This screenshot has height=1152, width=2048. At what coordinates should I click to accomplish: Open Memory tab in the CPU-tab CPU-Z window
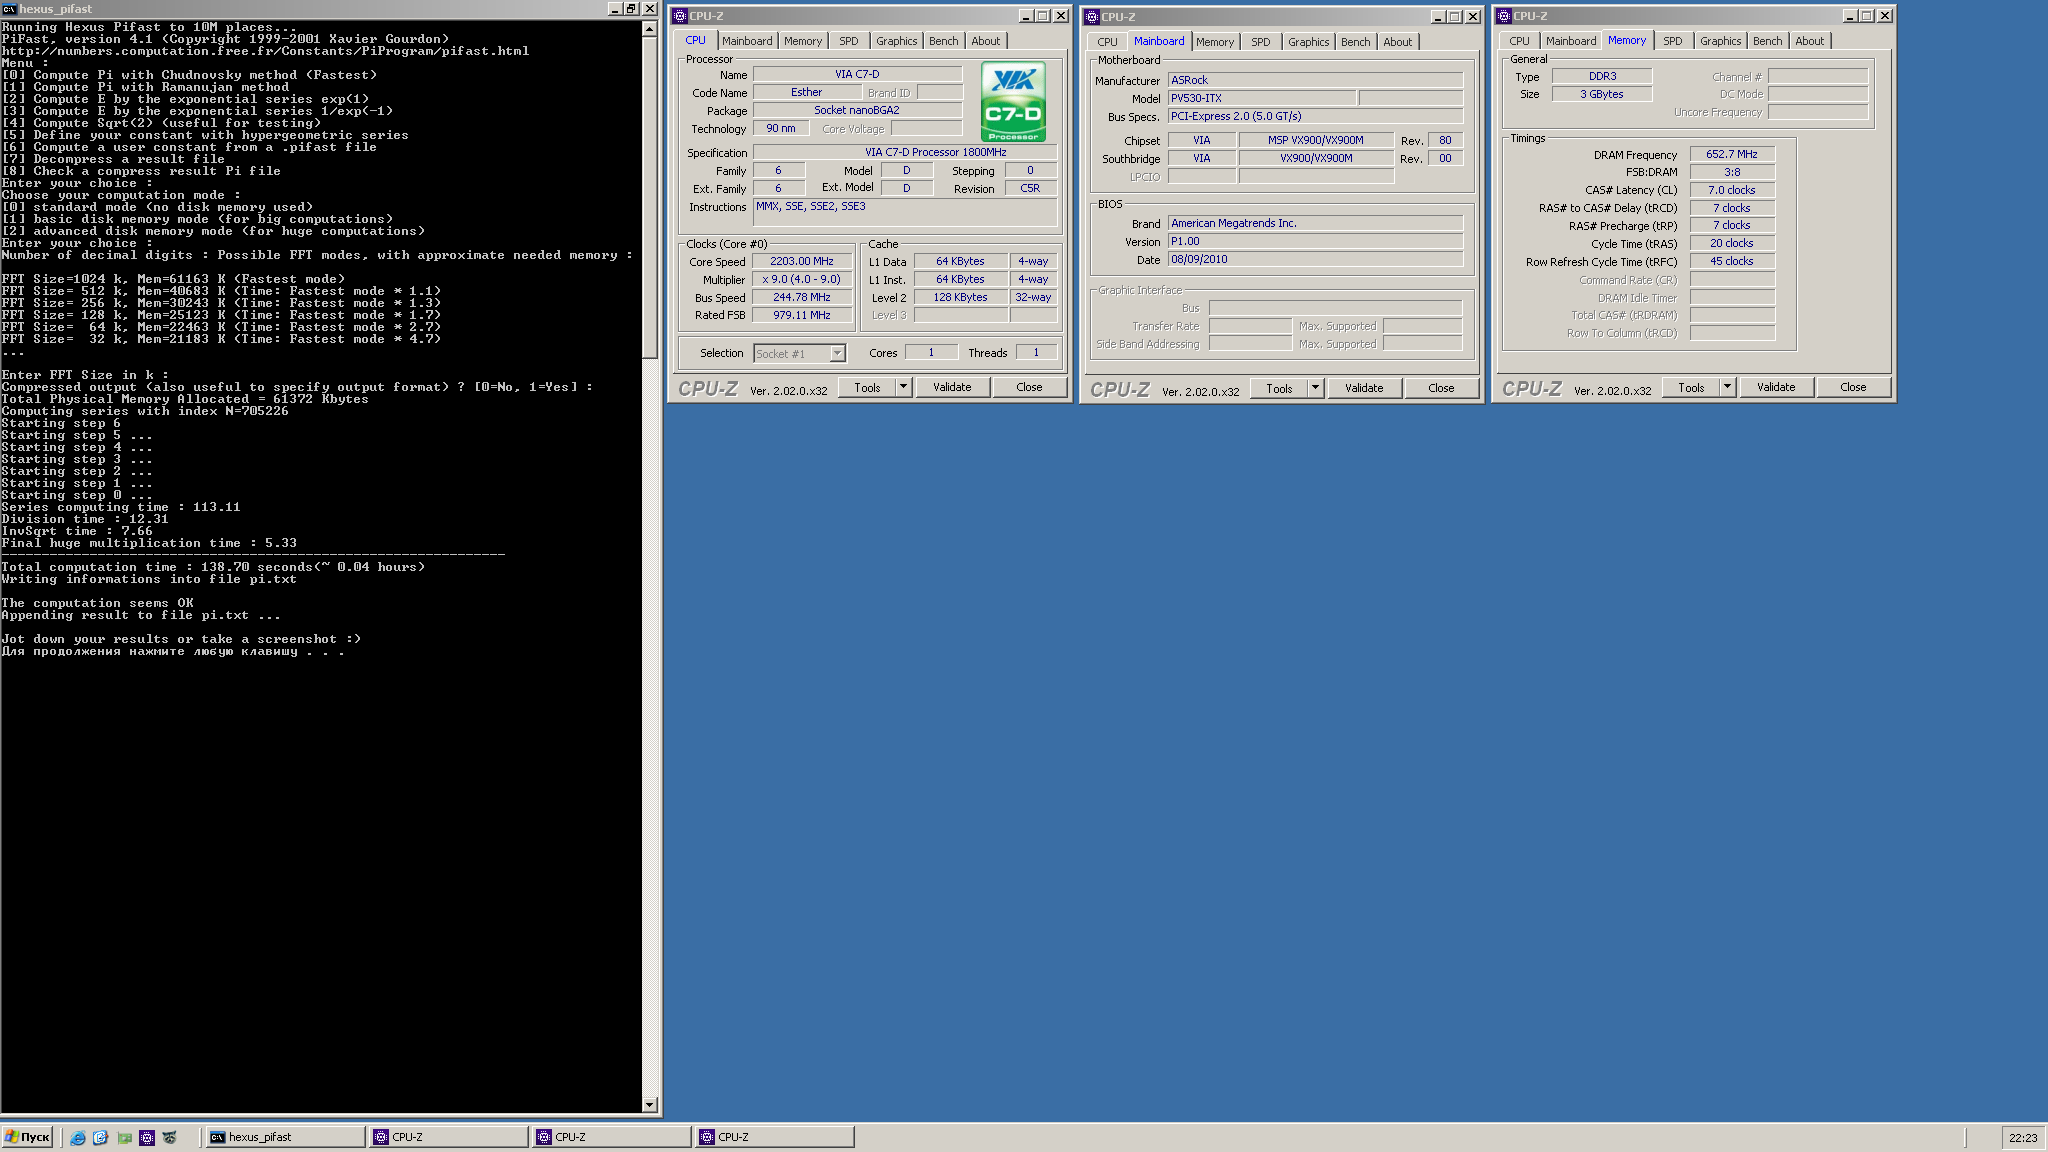803,41
